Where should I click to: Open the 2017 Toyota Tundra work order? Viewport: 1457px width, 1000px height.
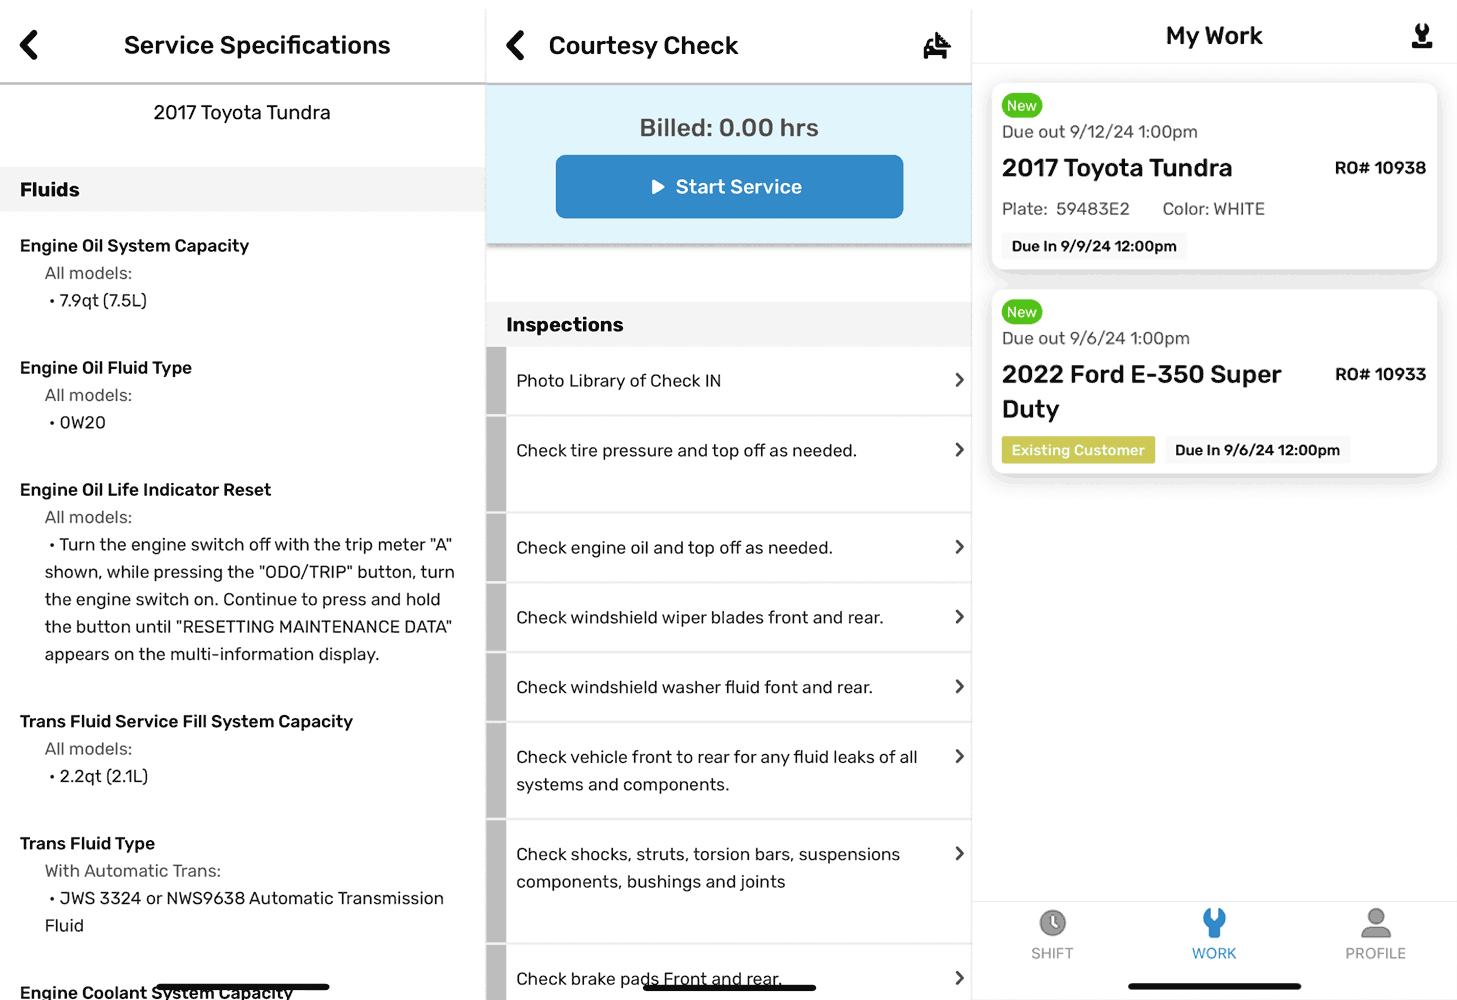click(x=1214, y=176)
